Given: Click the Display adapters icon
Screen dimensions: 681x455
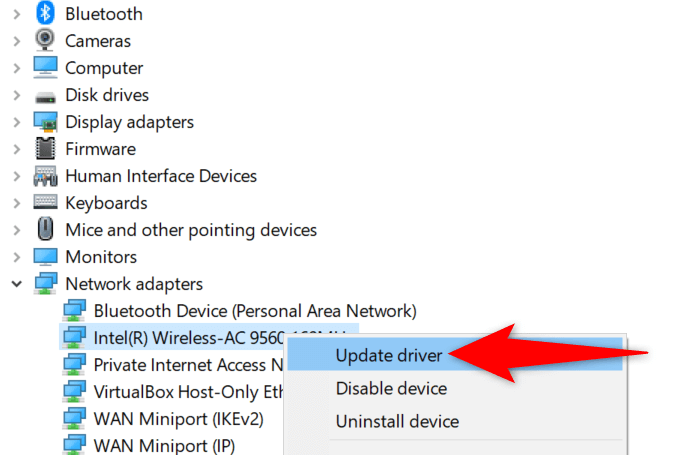Looking at the screenshot, I should click(x=46, y=122).
